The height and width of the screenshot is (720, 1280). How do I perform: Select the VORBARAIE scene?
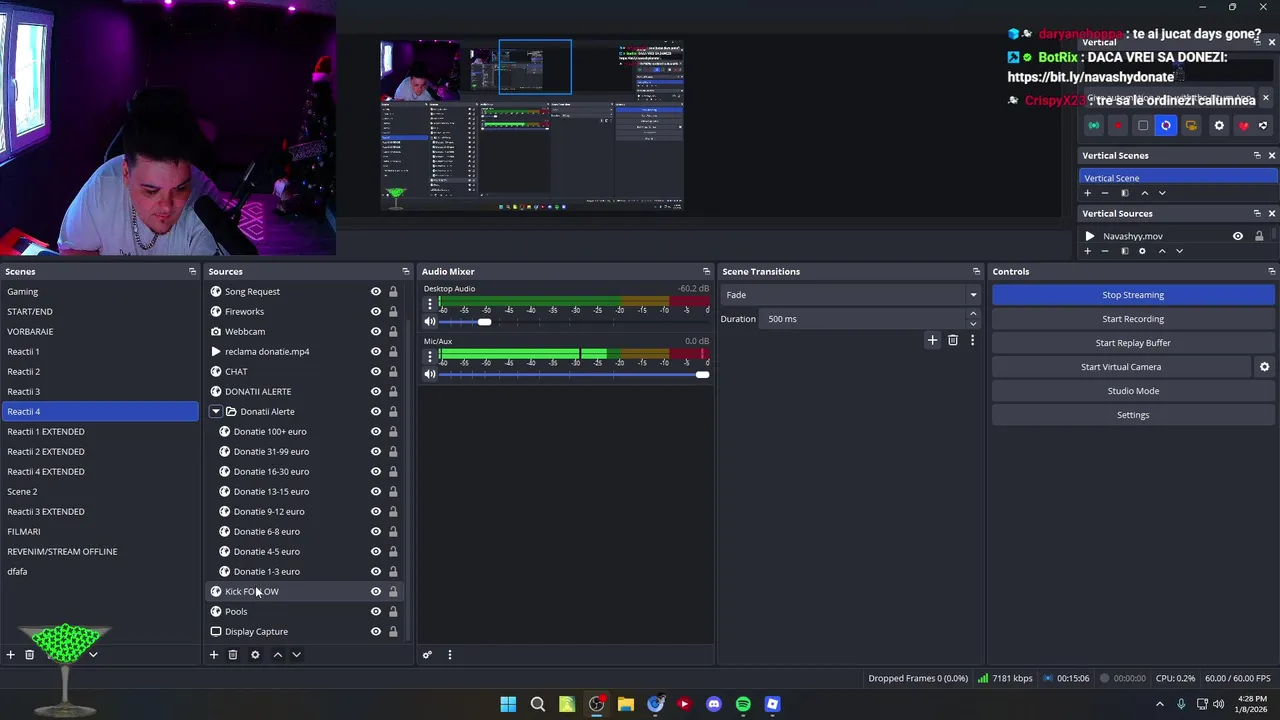pyautogui.click(x=100, y=331)
